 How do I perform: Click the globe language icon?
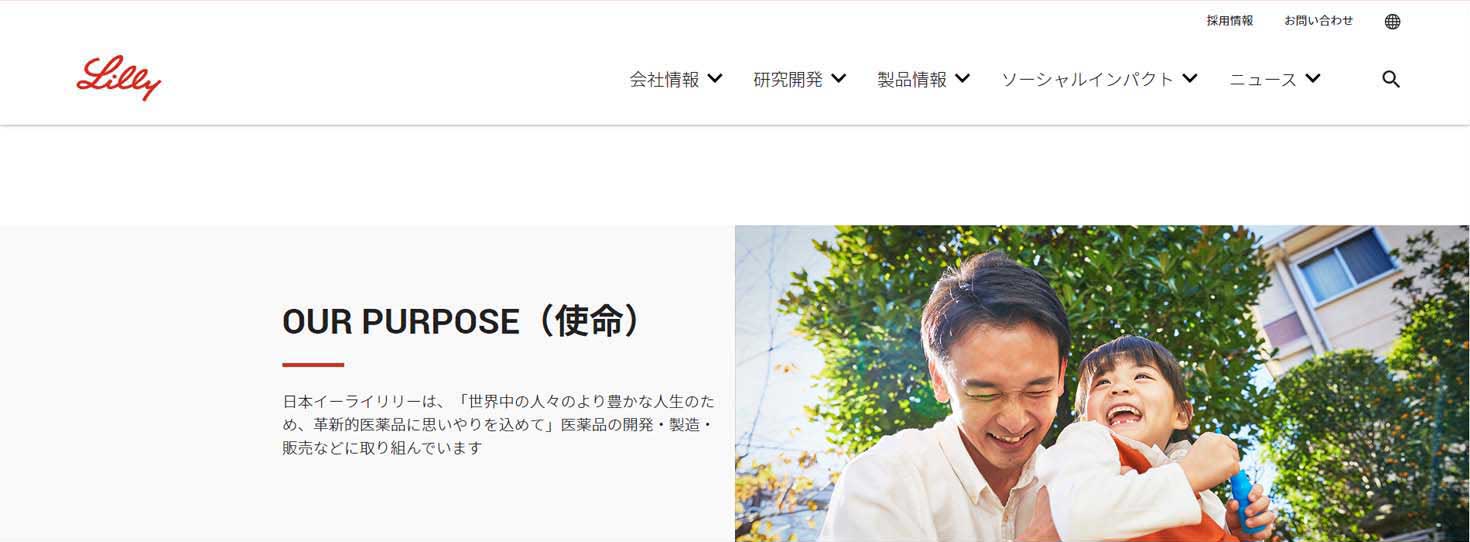[1392, 21]
